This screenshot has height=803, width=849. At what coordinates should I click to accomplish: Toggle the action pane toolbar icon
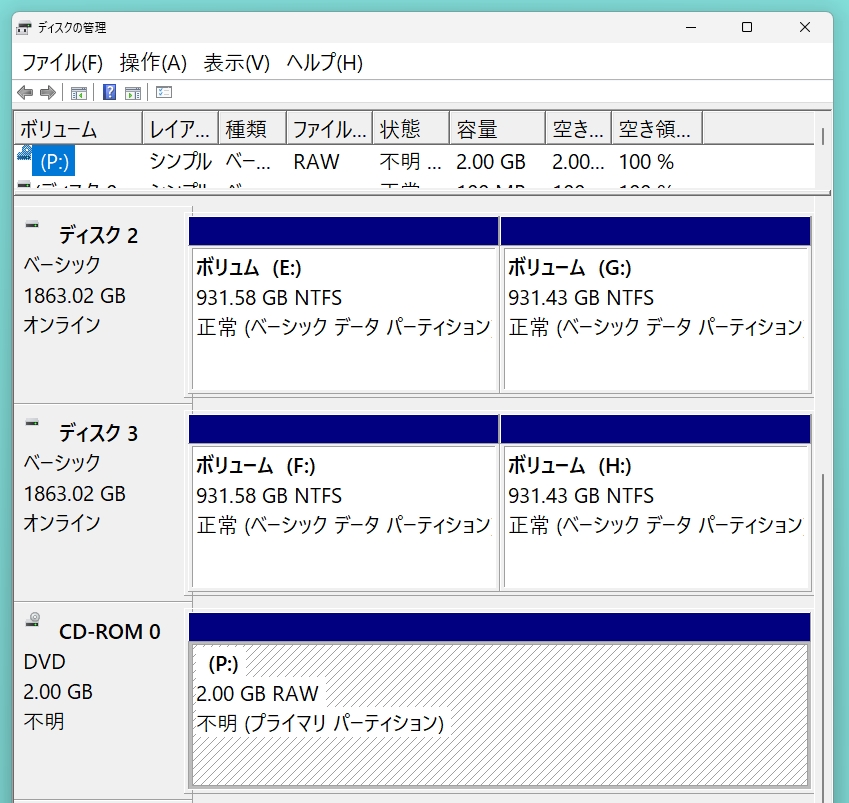point(133,93)
